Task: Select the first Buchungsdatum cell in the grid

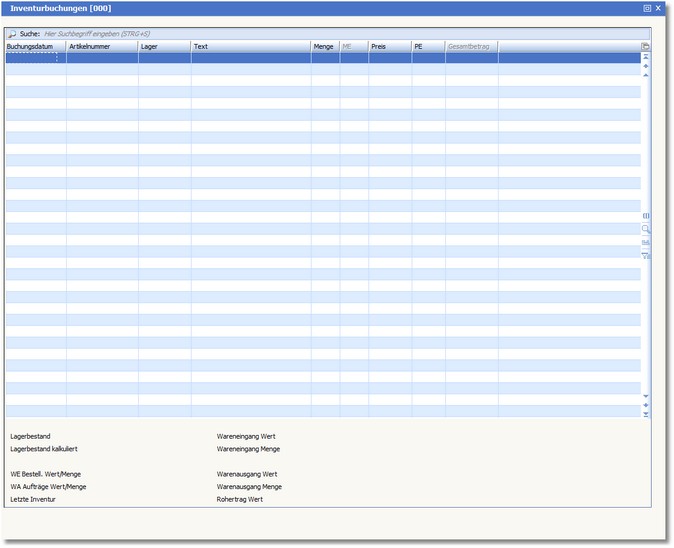Action: pos(35,58)
